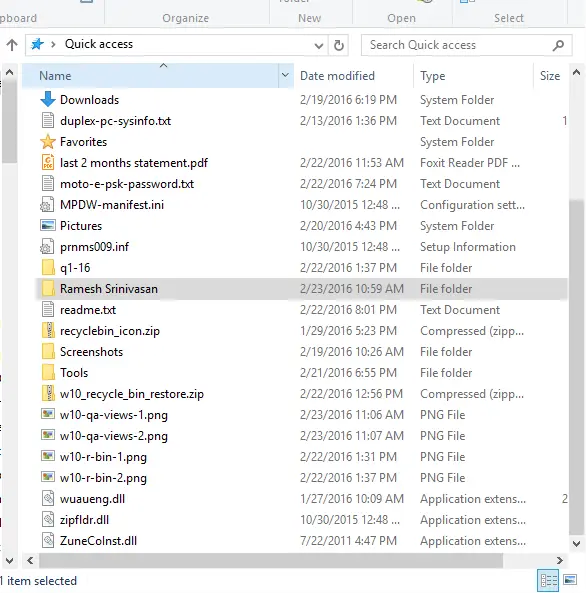The image size is (586, 593).
Task: Click the Up arrow navigation button
Action: 12,45
